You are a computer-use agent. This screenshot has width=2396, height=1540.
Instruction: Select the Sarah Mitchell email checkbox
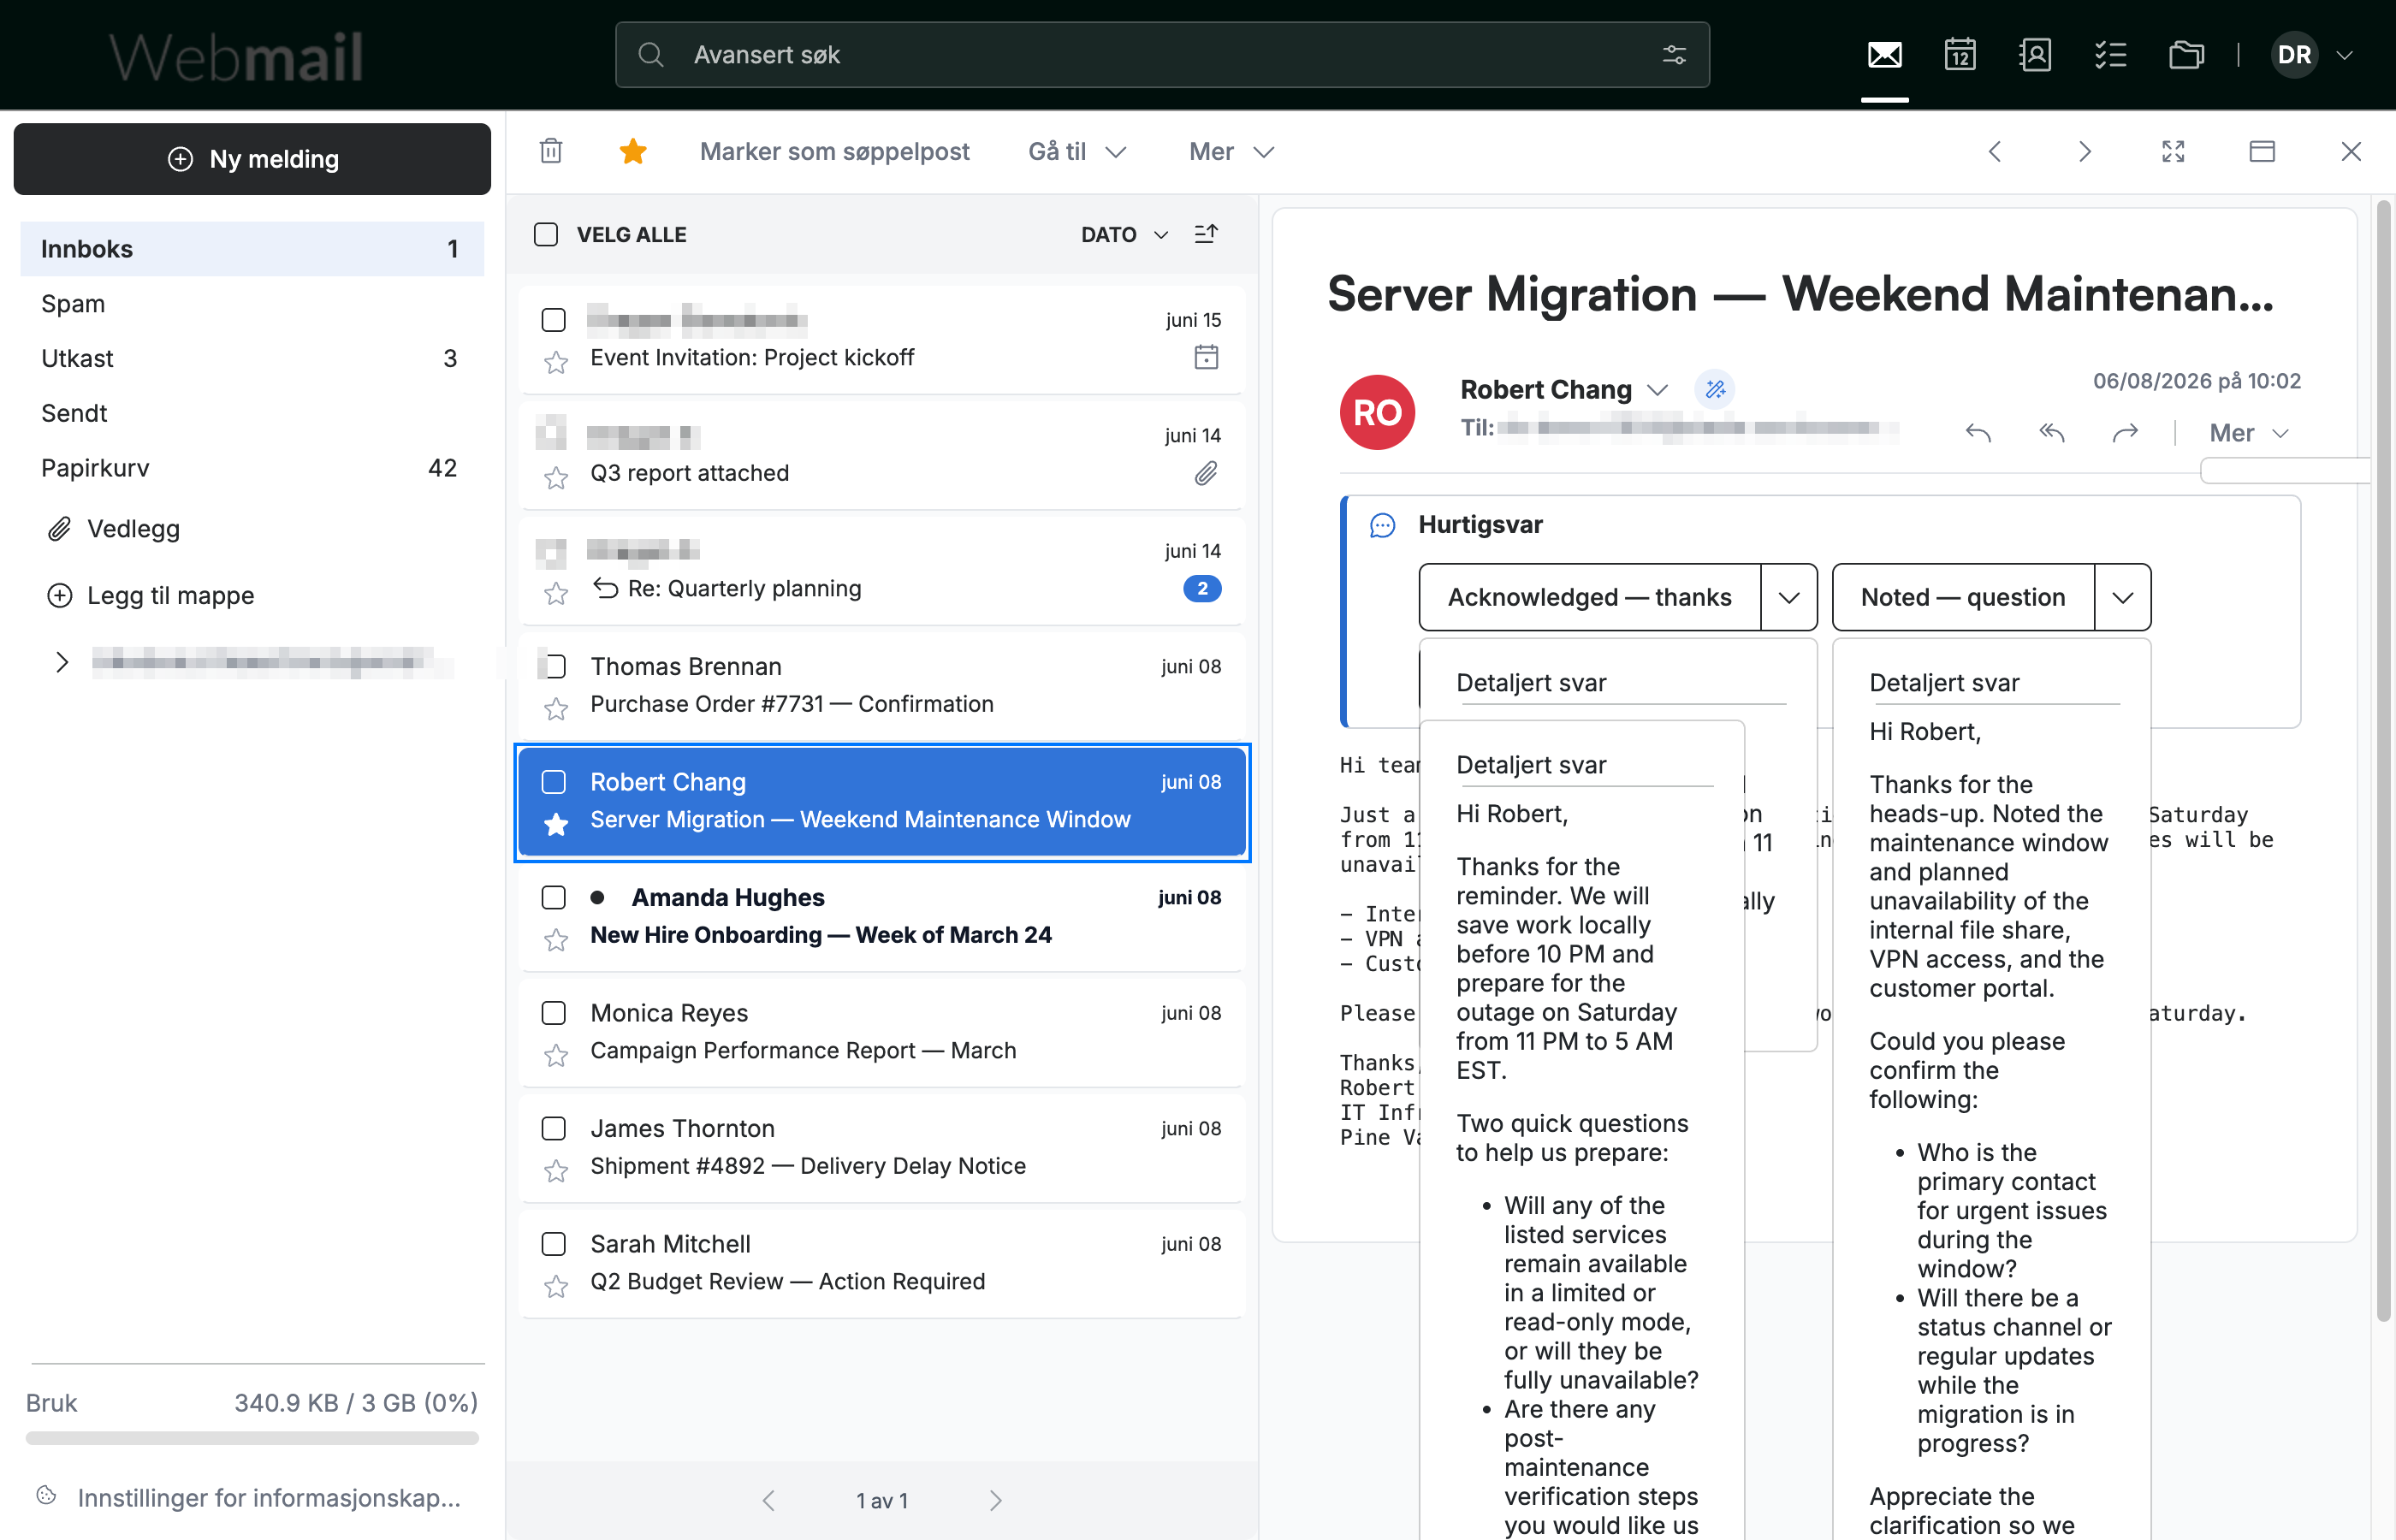coord(553,1243)
